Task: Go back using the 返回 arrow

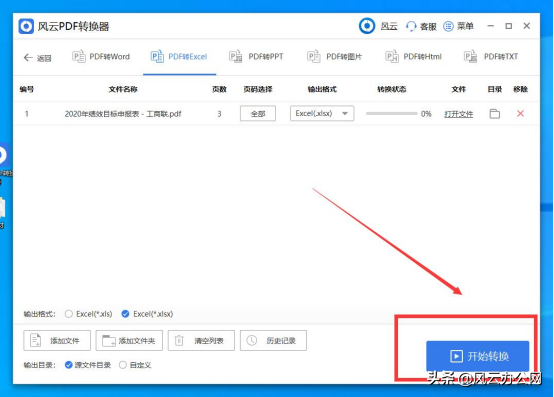Action: (x=37, y=58)
